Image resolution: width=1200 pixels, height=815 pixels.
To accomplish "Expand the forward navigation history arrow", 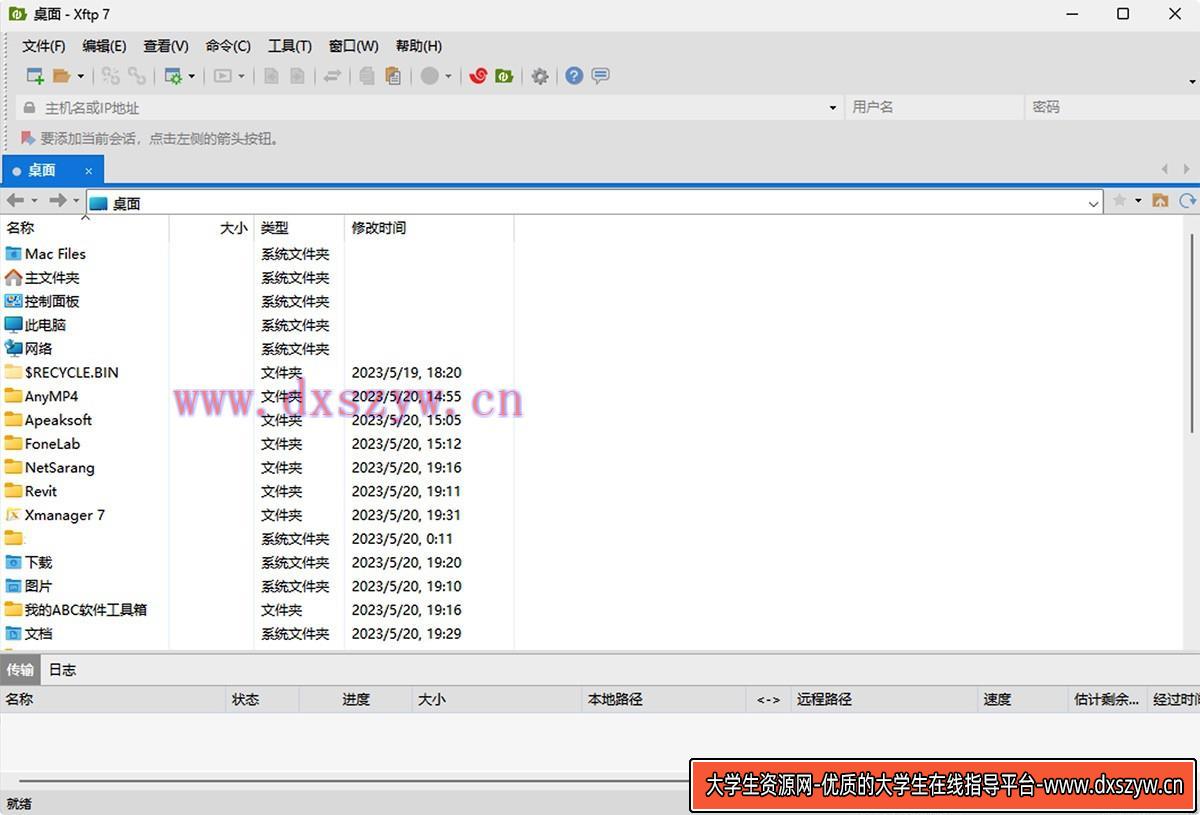I will [x=76, y=201].
